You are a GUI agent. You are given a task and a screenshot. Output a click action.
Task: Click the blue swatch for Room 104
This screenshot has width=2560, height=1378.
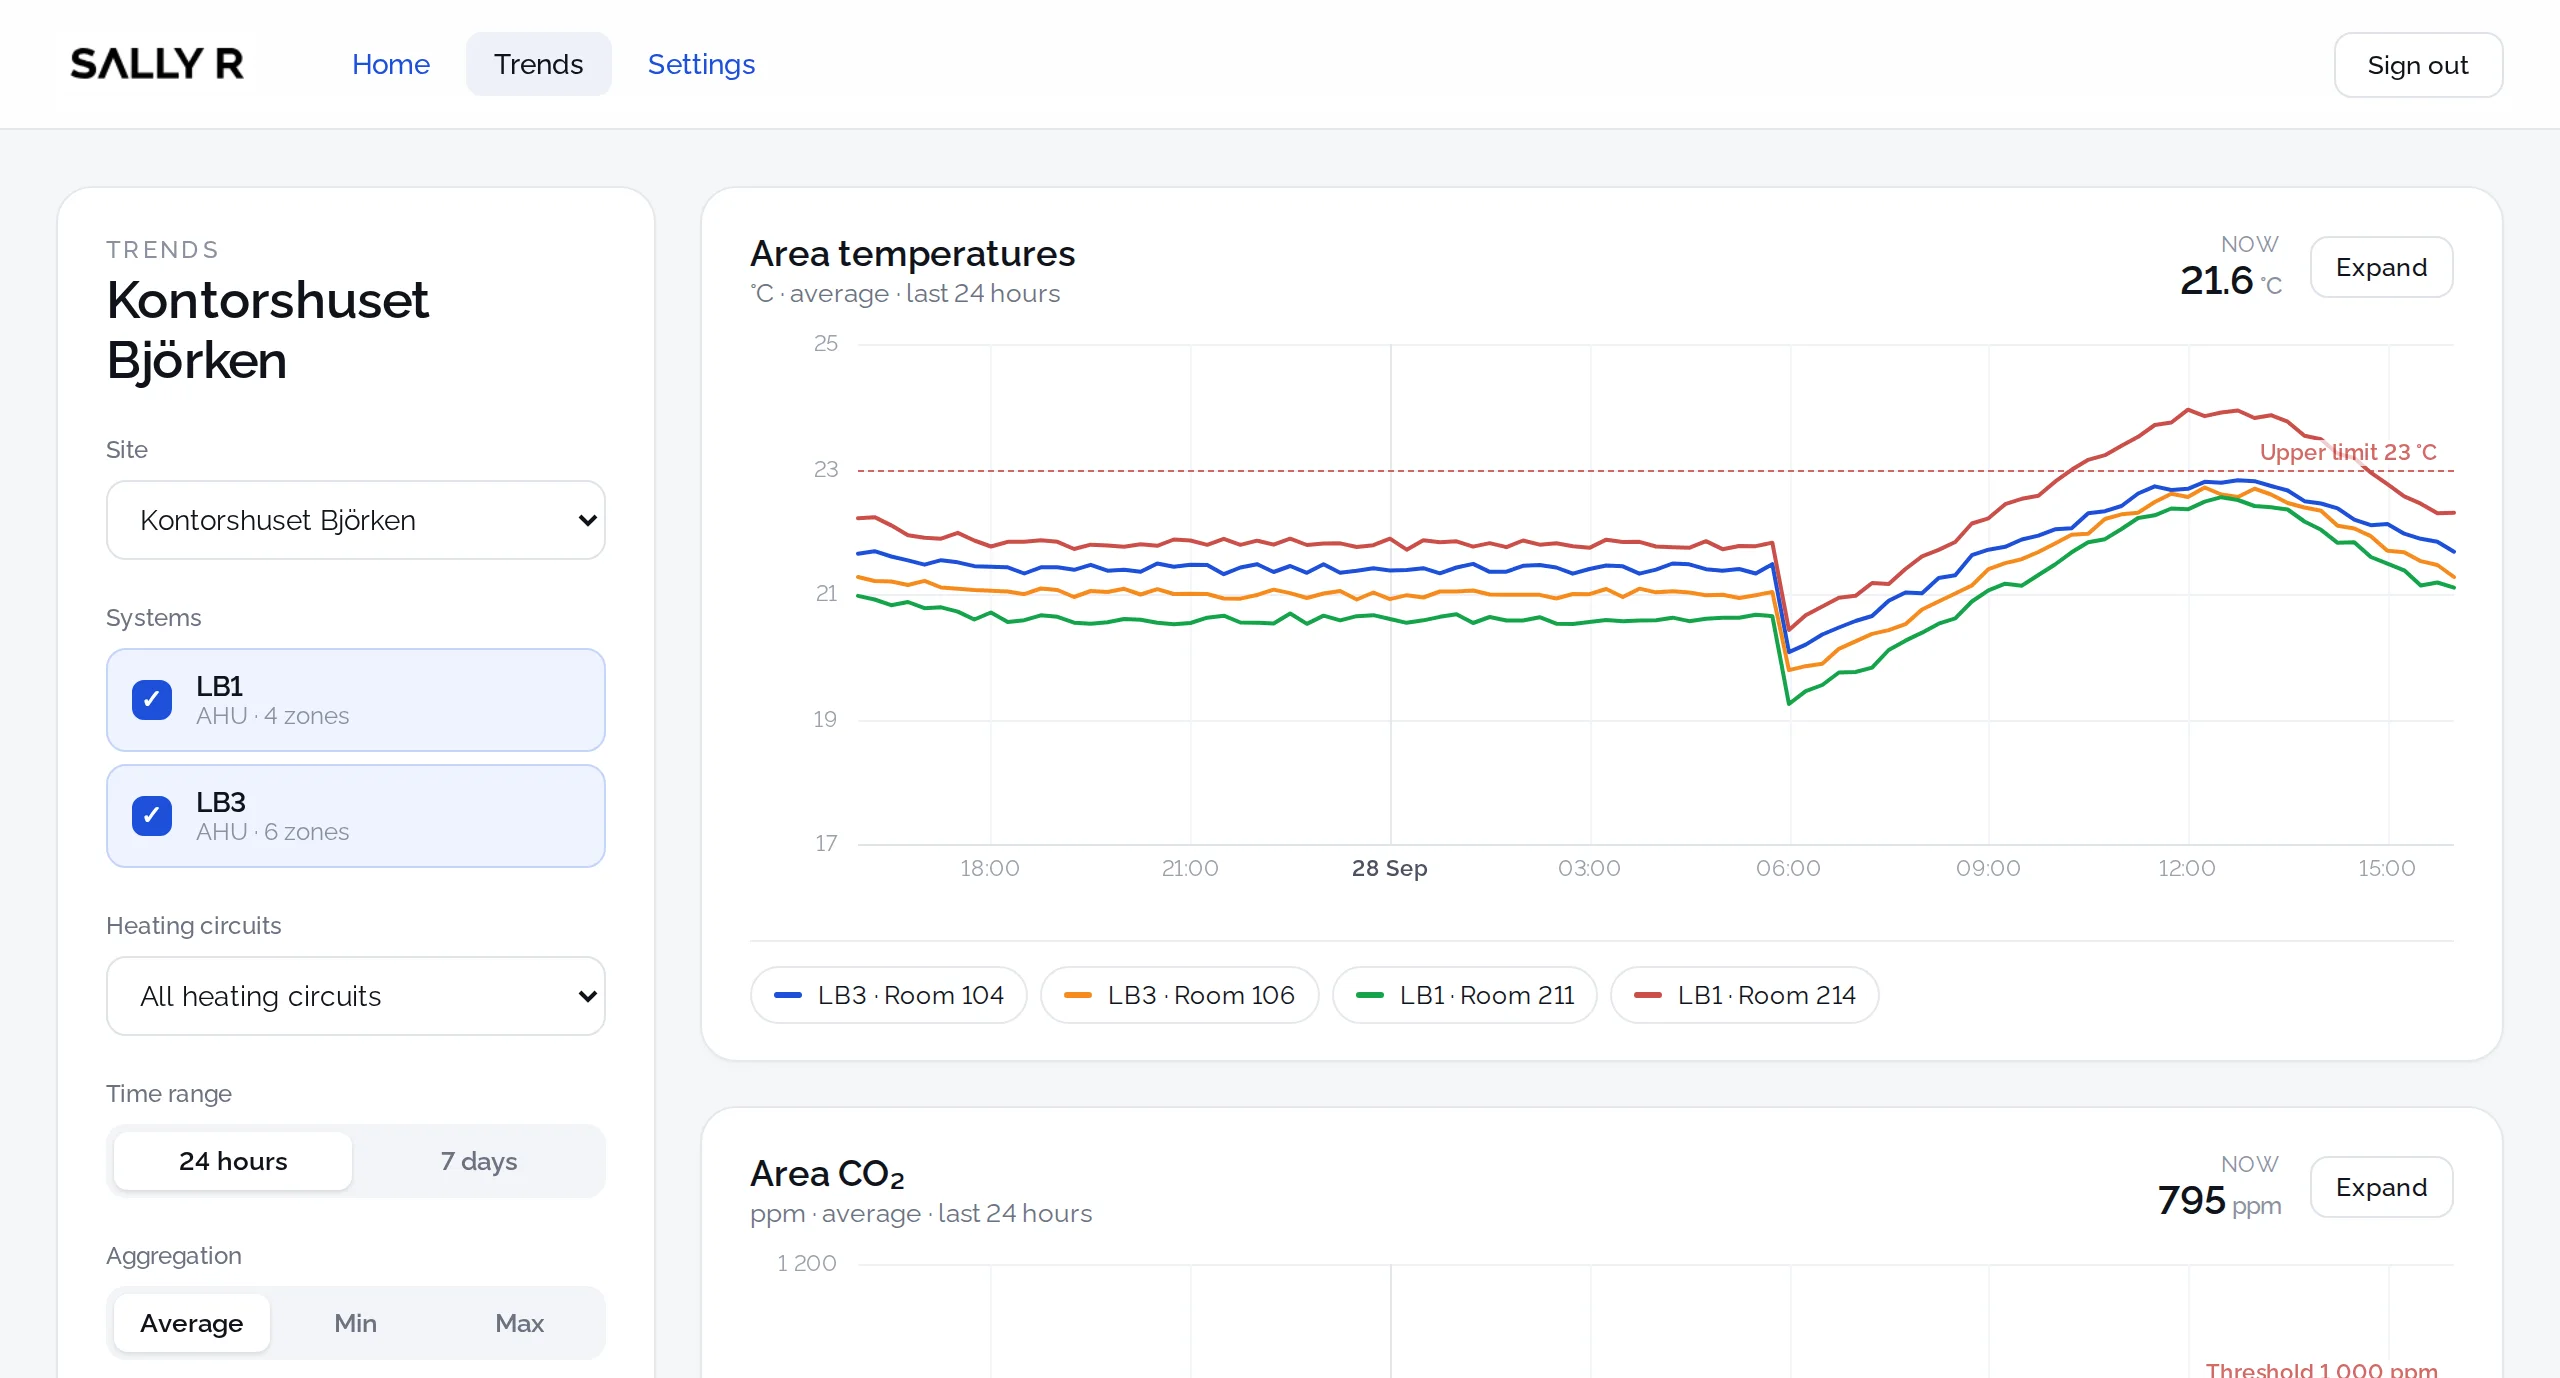[x=788, y=995]
